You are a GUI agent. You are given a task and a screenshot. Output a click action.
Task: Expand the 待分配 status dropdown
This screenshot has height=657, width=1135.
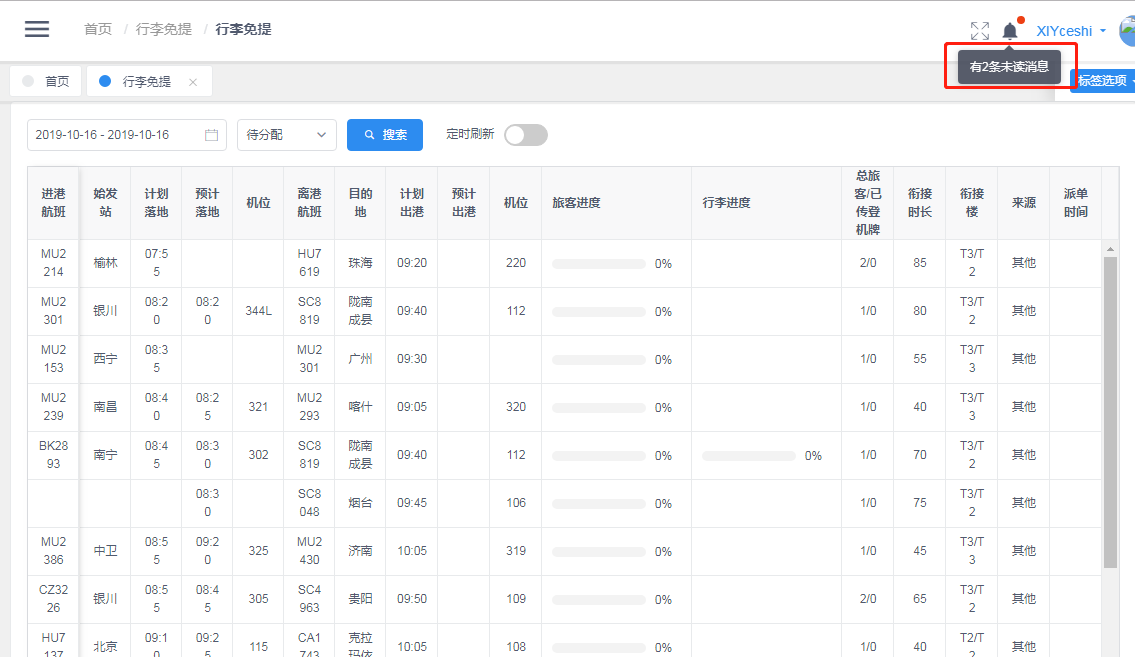point(287,135)
